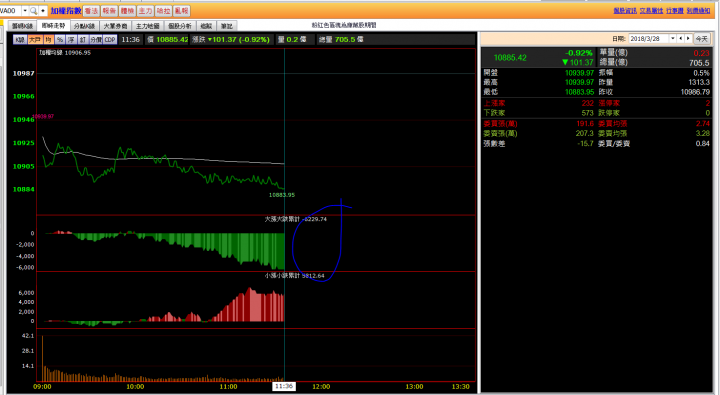Click the date field 2018/3/28
Screen dimensions: 720x395
649,39
